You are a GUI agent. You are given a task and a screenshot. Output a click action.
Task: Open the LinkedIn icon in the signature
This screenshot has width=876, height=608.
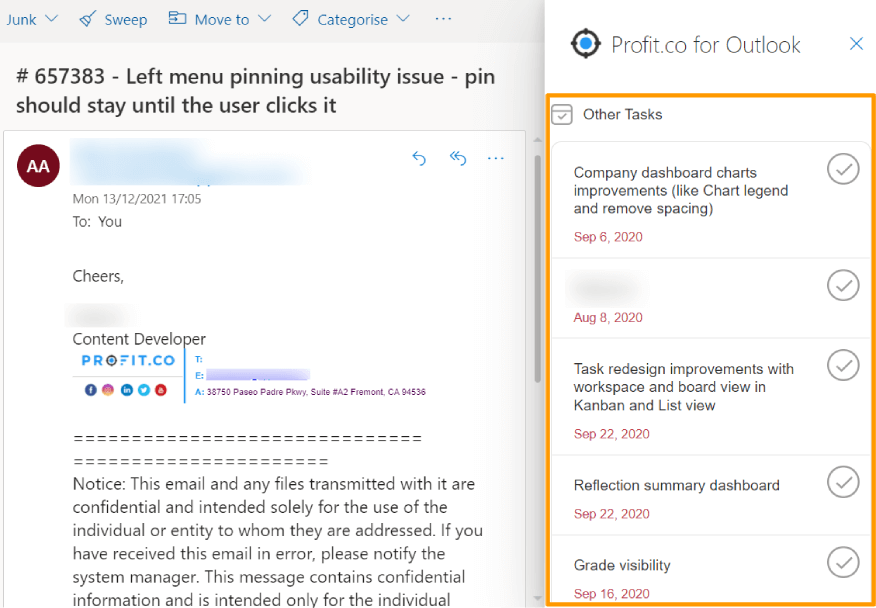(126, 390)
